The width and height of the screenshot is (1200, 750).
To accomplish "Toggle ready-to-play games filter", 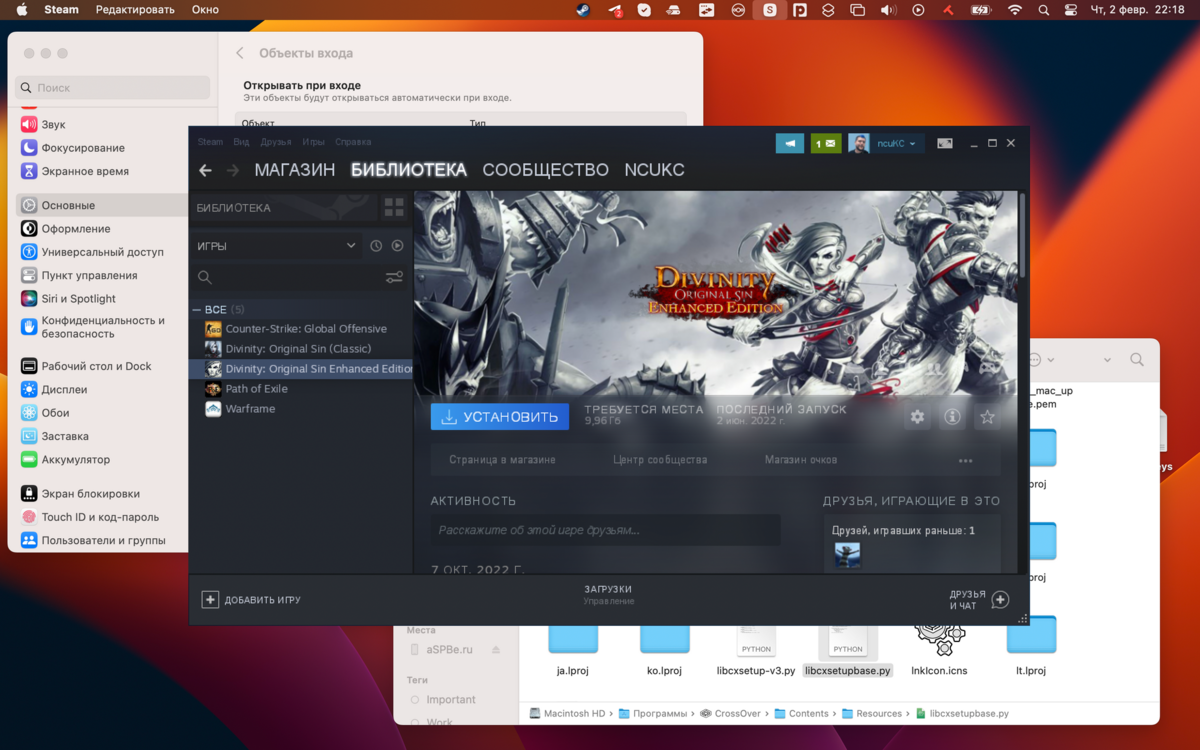I will (x=397, y=246).
